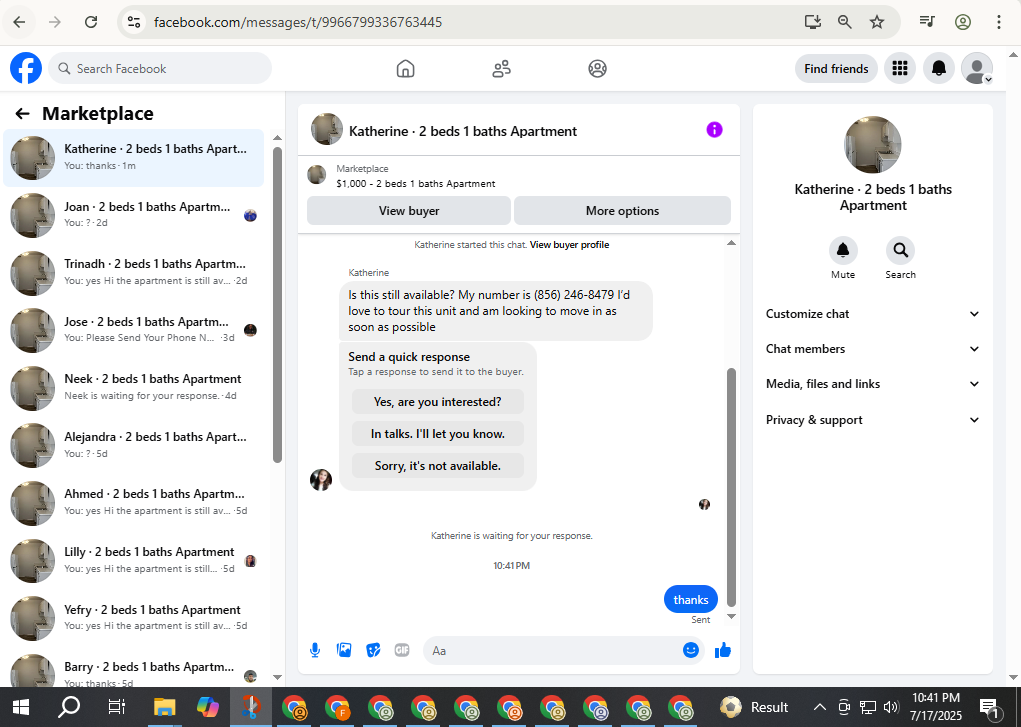The width and height of the screenshot is (1021, 727).
Task: Open the View buyer profile link
Action: click(569, 245)
